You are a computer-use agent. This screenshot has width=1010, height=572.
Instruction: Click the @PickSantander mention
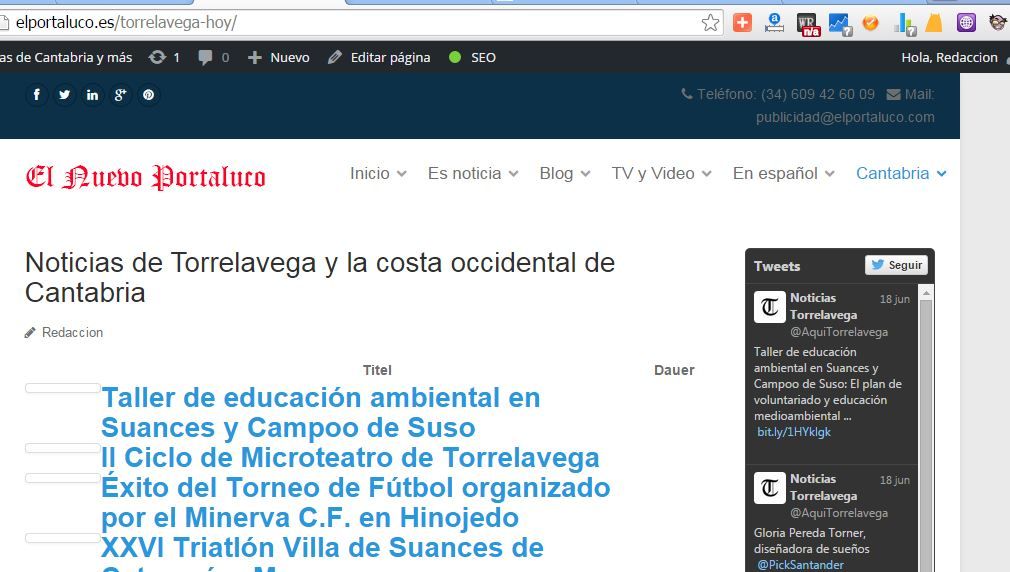point(800,564)
